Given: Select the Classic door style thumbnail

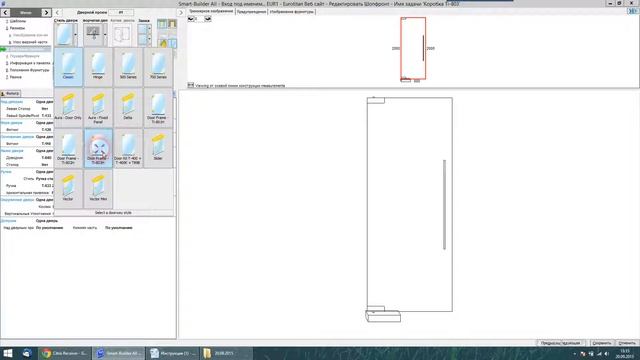Looking at the screenshot, I should pos(68,67).
